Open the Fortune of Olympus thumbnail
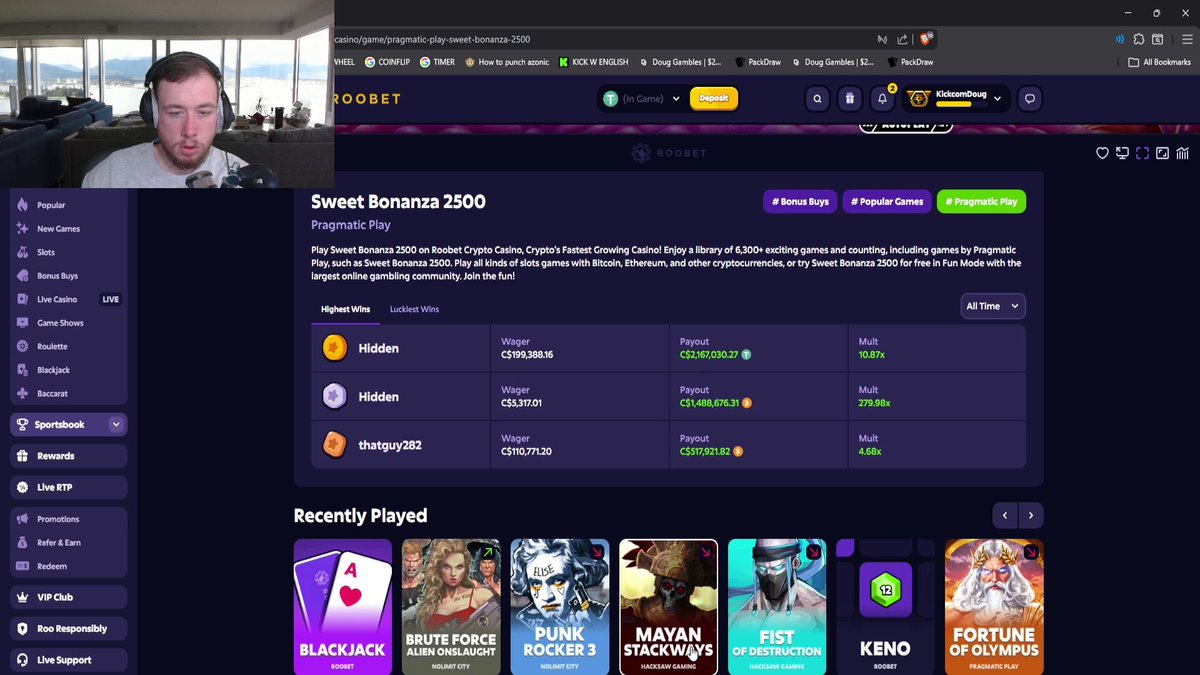Screen dimensions: 1200x675 994,607
